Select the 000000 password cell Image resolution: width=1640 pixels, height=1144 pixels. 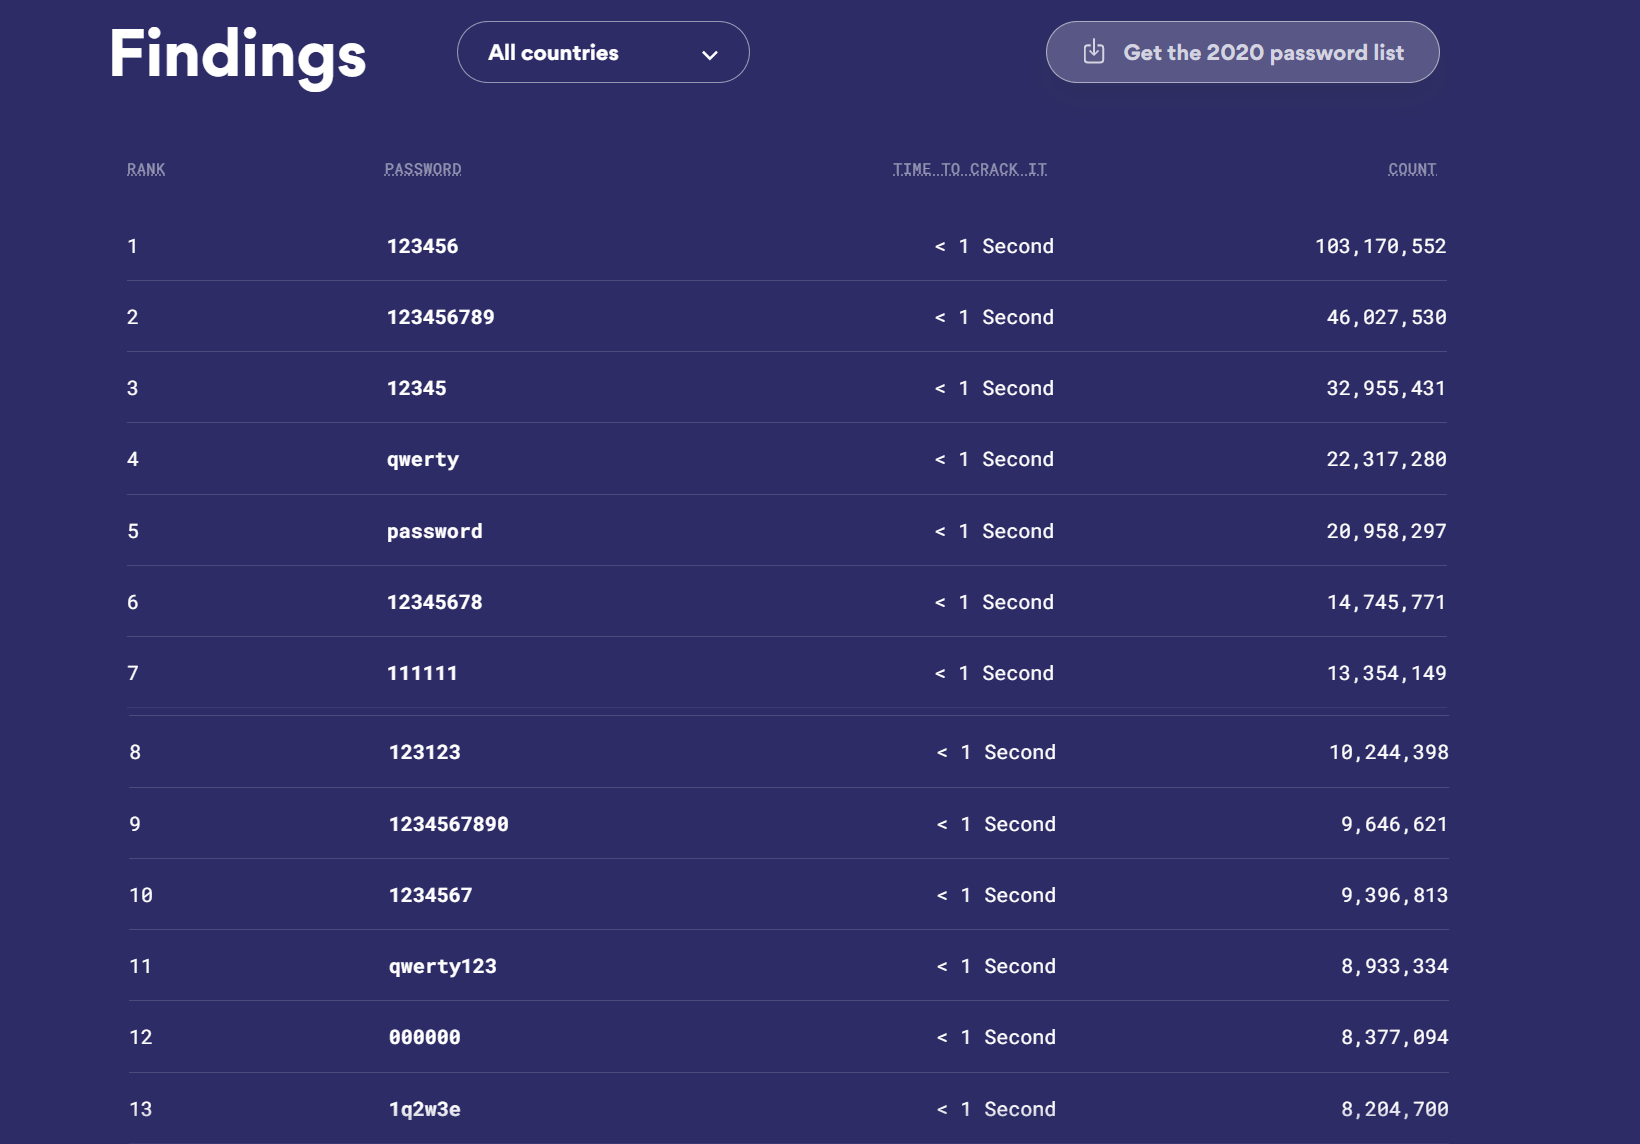pyautogui.click(x=425, y=1037)
